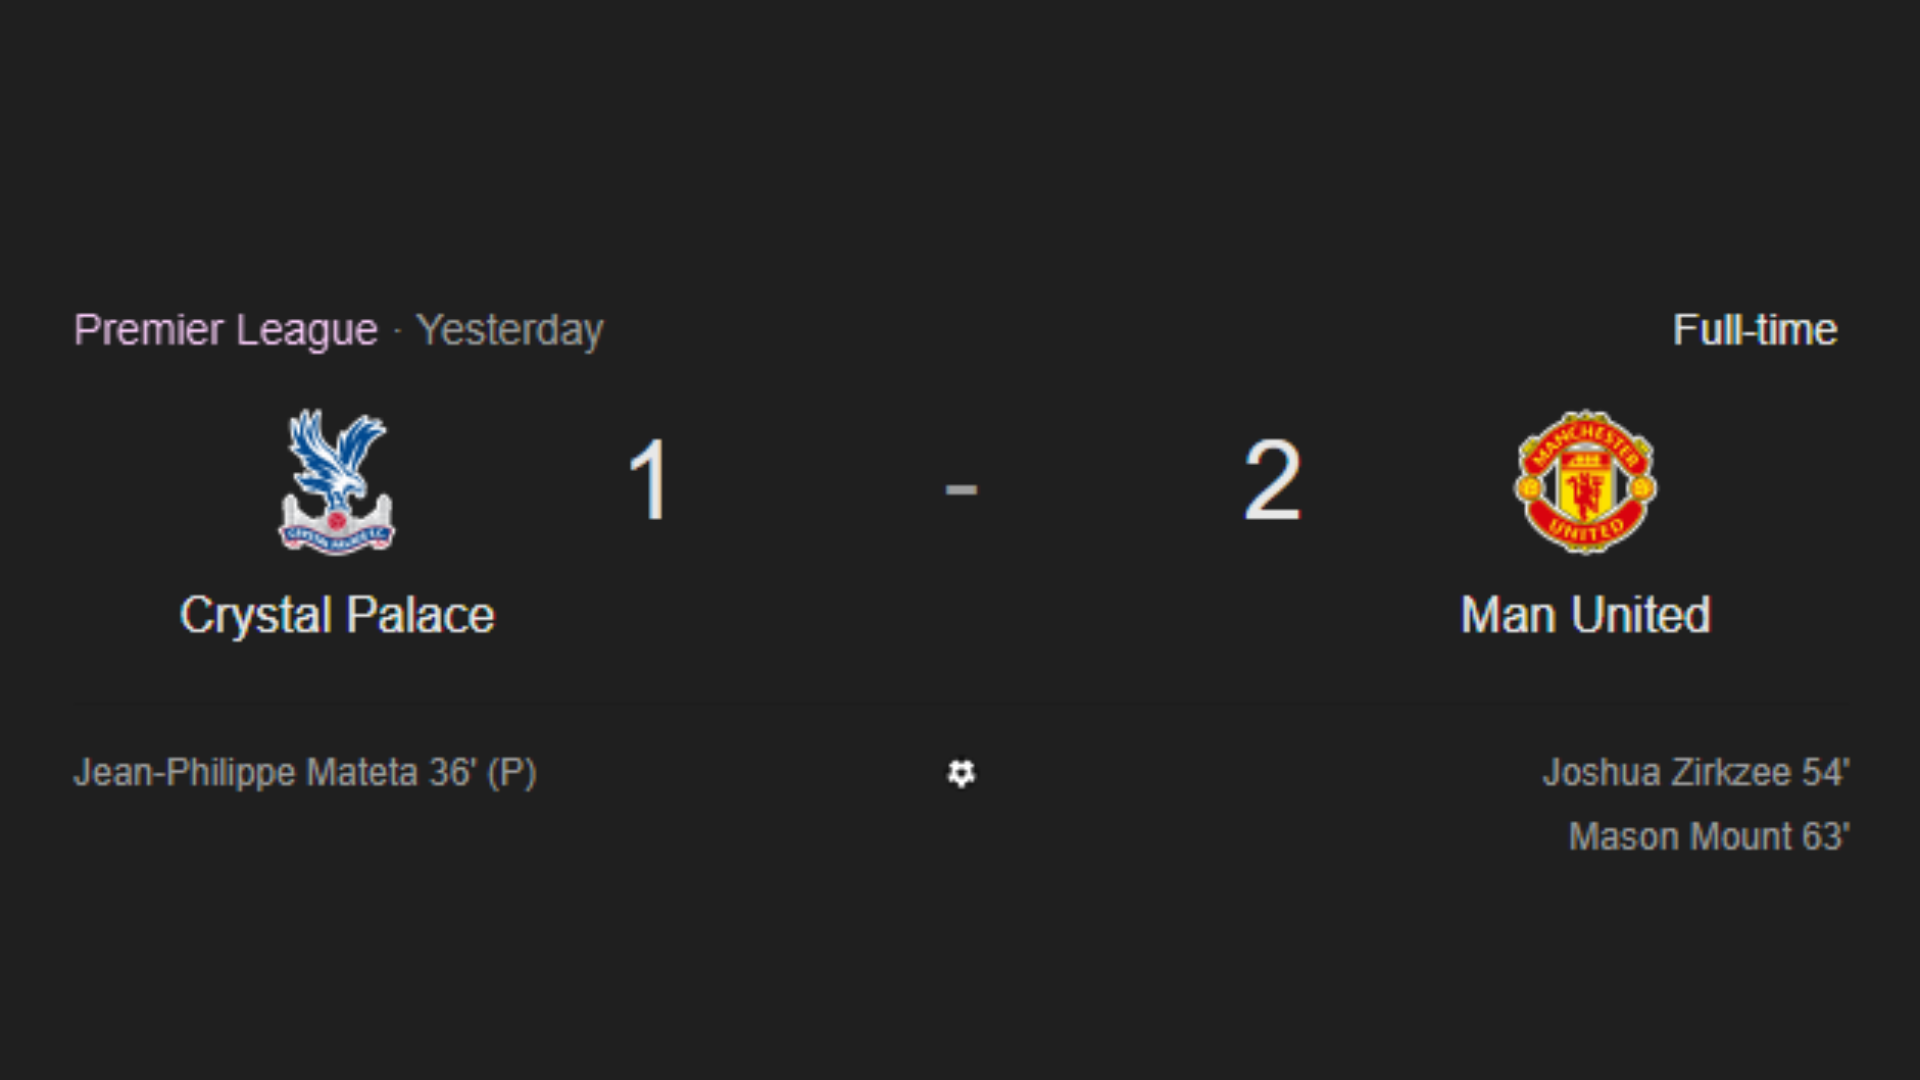Click the dot separator before Yesterday
Image resolution: width=1920 pixels, height=1080 pixels.
click(x=397, y=331)
